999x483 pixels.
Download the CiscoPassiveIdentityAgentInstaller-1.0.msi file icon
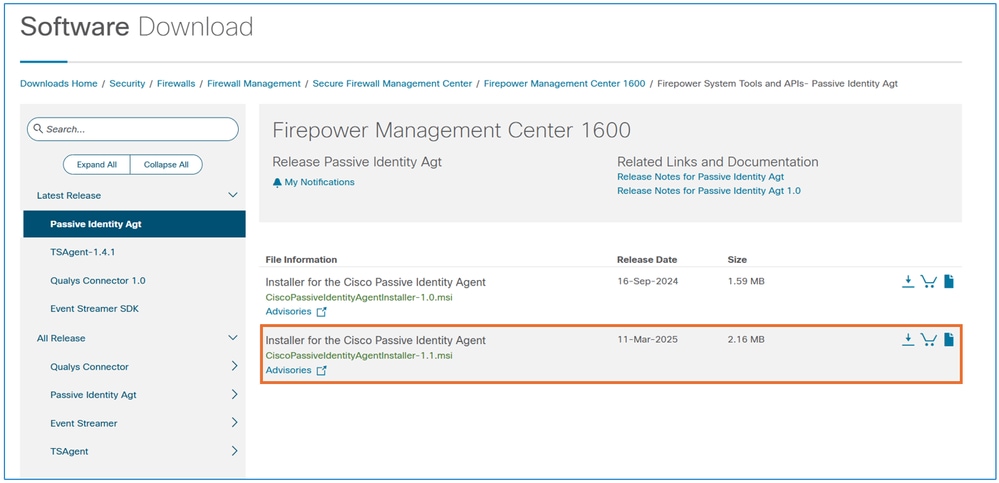[x=908, y=282]
